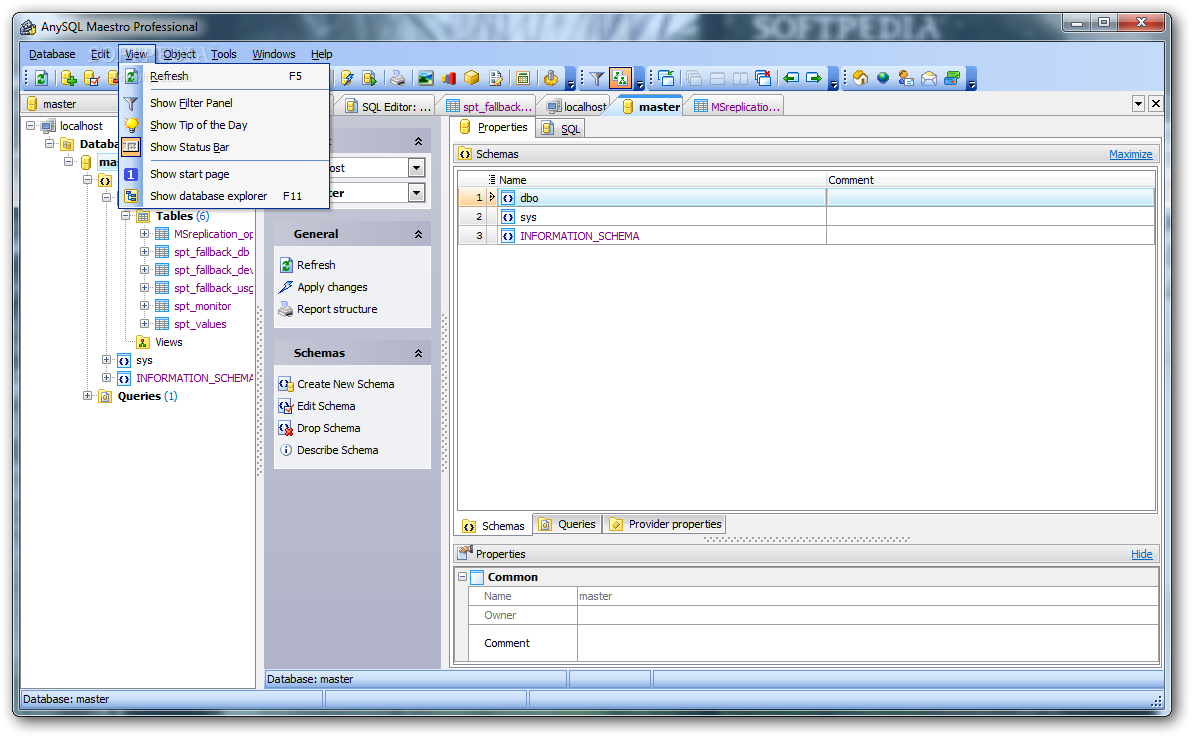Click the Describe Schema info icon
The height and width of the screenshot is (737, 1192).
pos(286,450)
